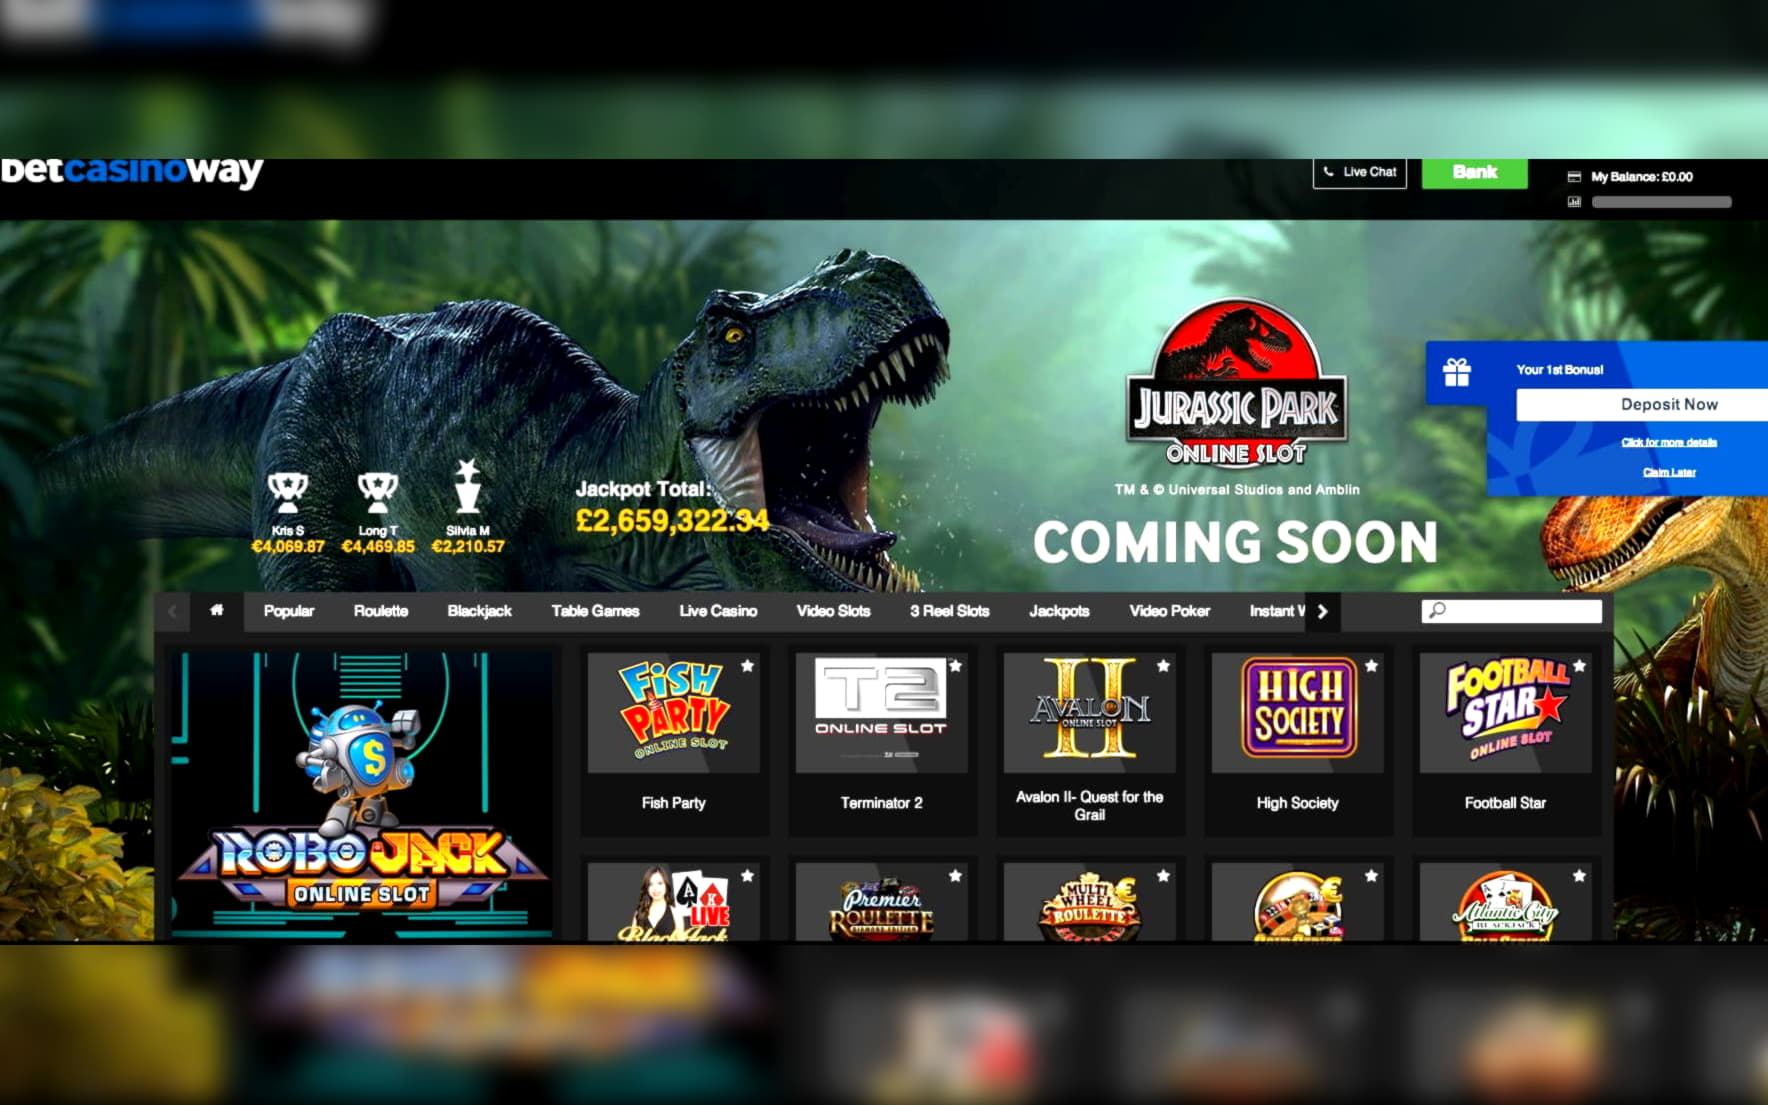Click the gift box bonus icon
The image size is (1768, 1105).
click(x=1457, y=373)
